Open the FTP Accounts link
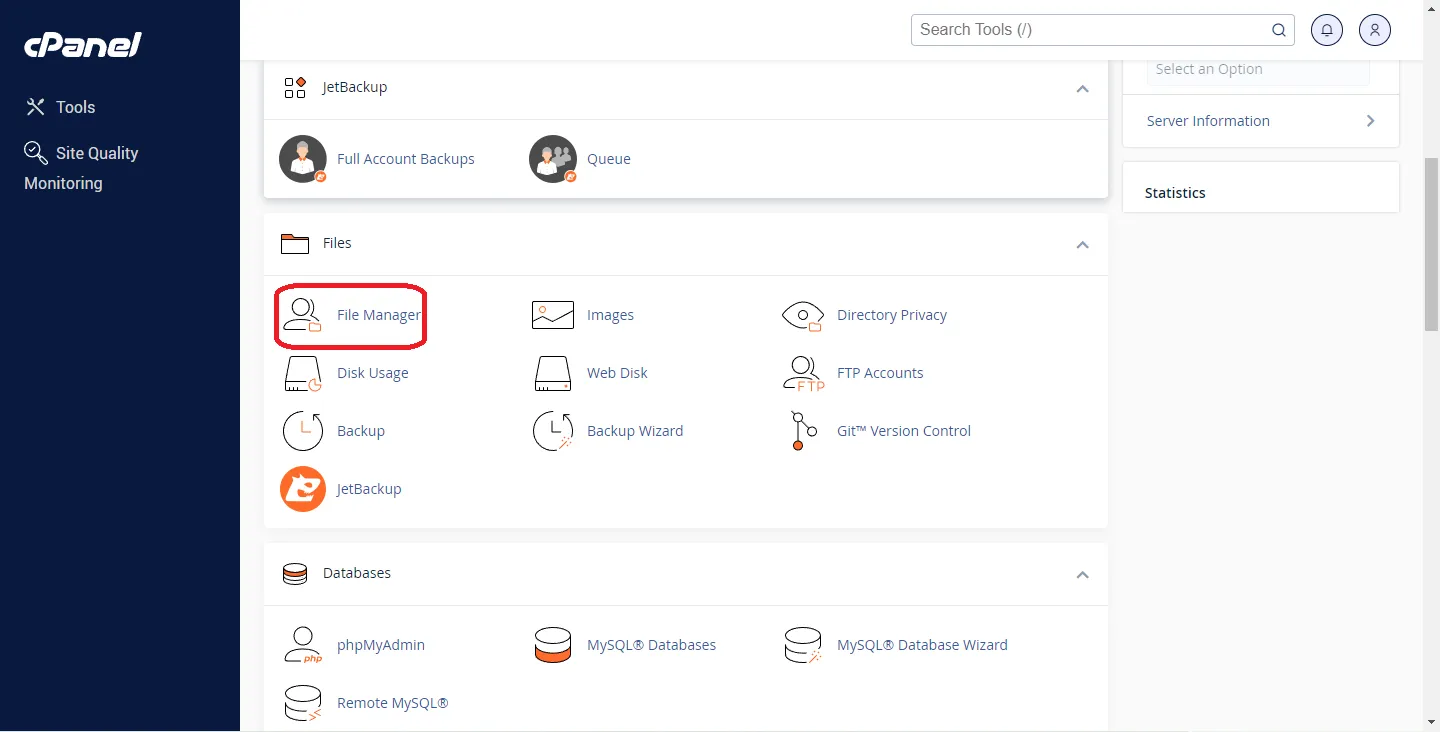1440x732 pixels. tap(880, 373)
